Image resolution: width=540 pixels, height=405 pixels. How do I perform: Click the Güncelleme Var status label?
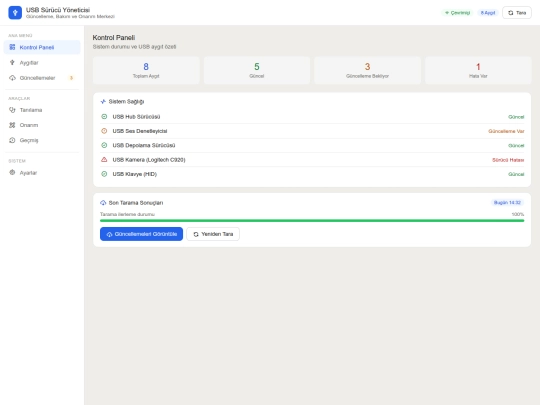tap(506, 131)
